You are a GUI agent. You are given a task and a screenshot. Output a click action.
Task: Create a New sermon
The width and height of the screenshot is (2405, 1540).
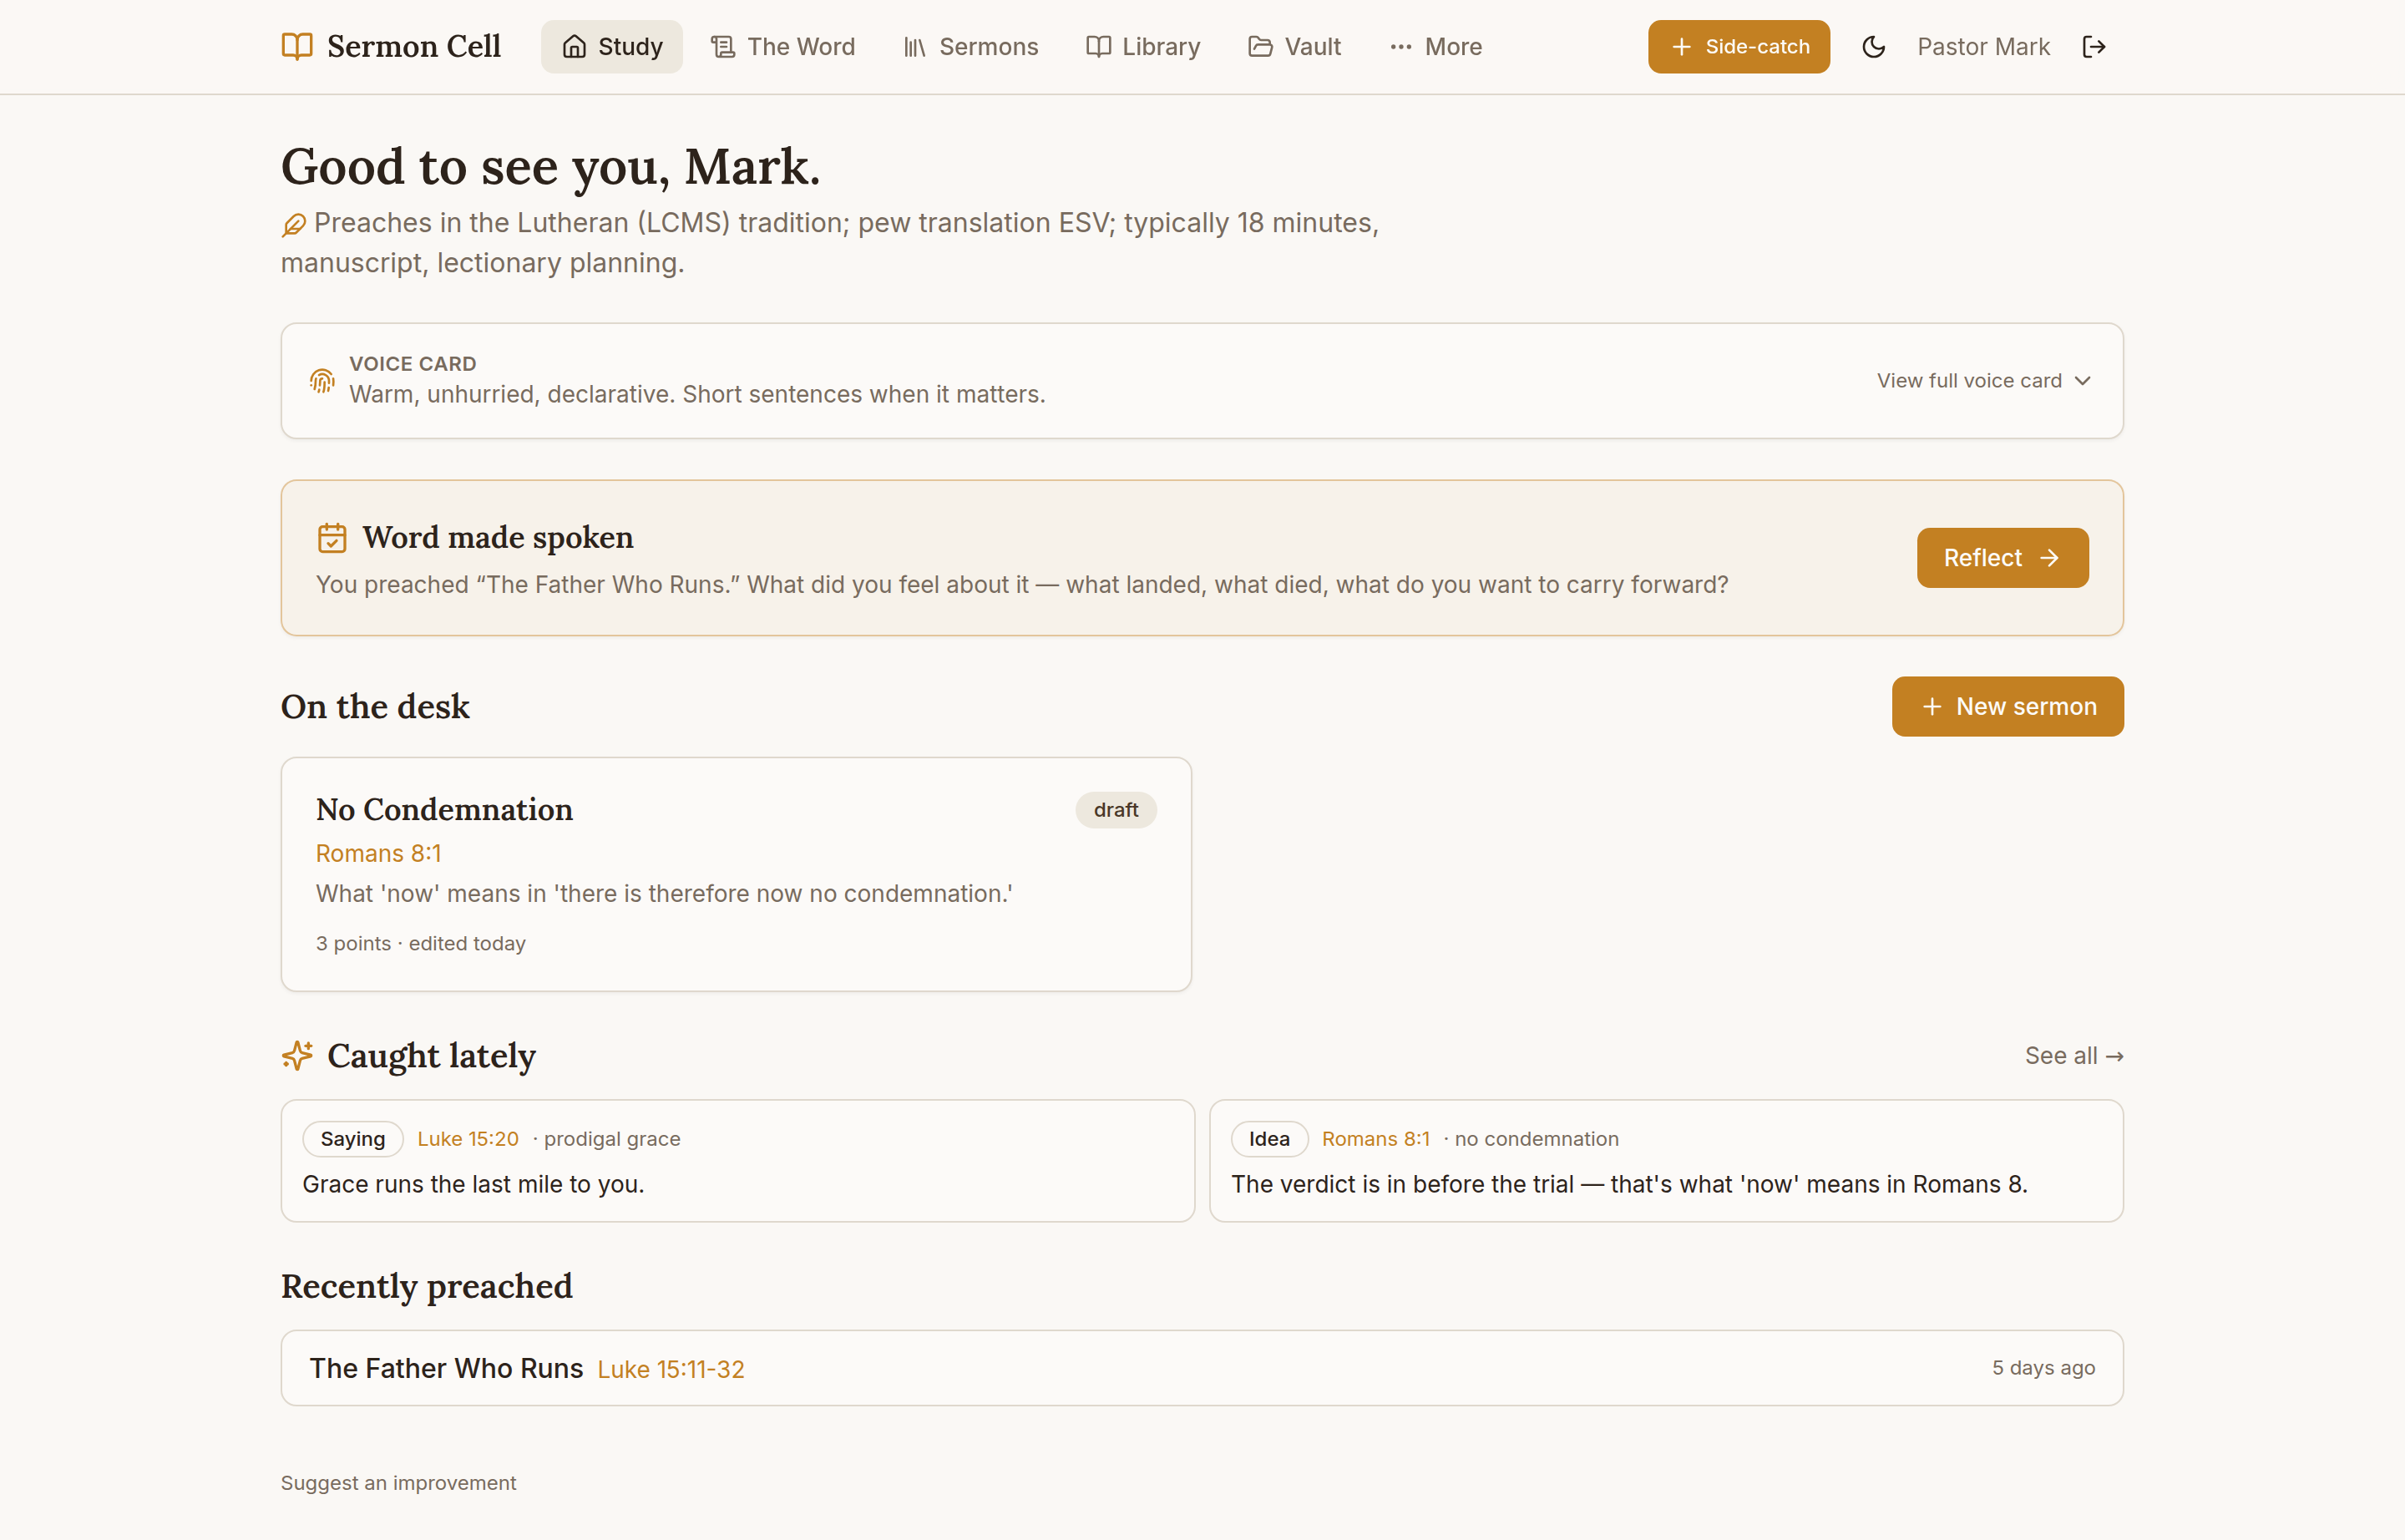[x=2007, y=707]
